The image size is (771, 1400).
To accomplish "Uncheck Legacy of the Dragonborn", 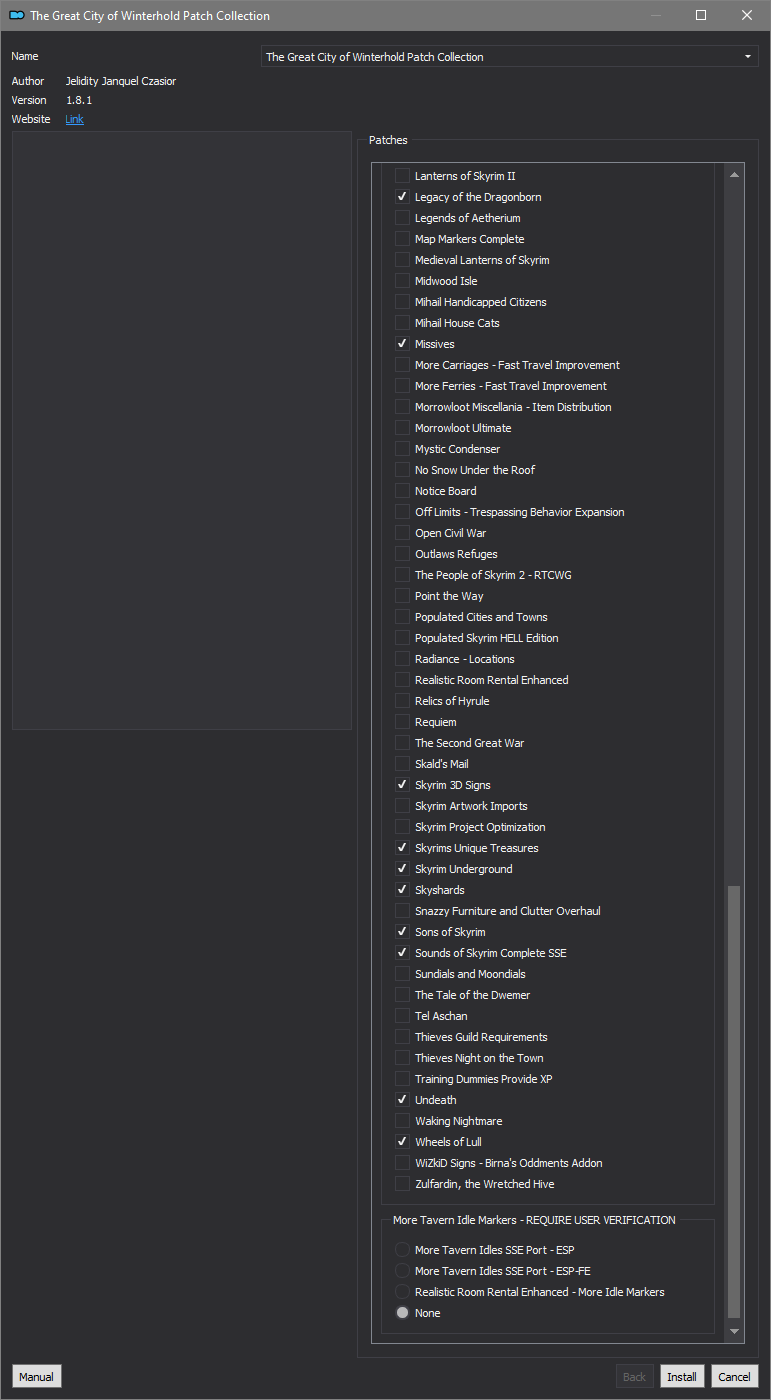I will tap(402, 197).
